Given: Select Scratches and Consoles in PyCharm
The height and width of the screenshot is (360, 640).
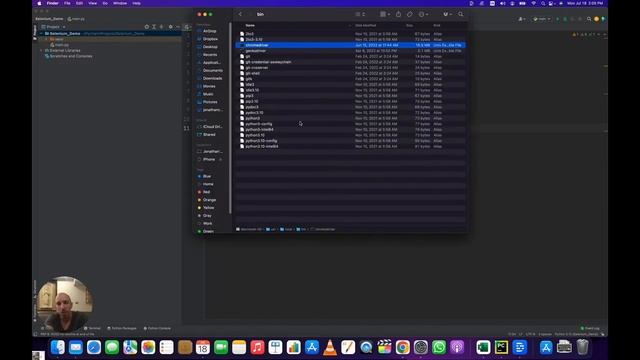Looking at the screenshot, I should [69, 56].
